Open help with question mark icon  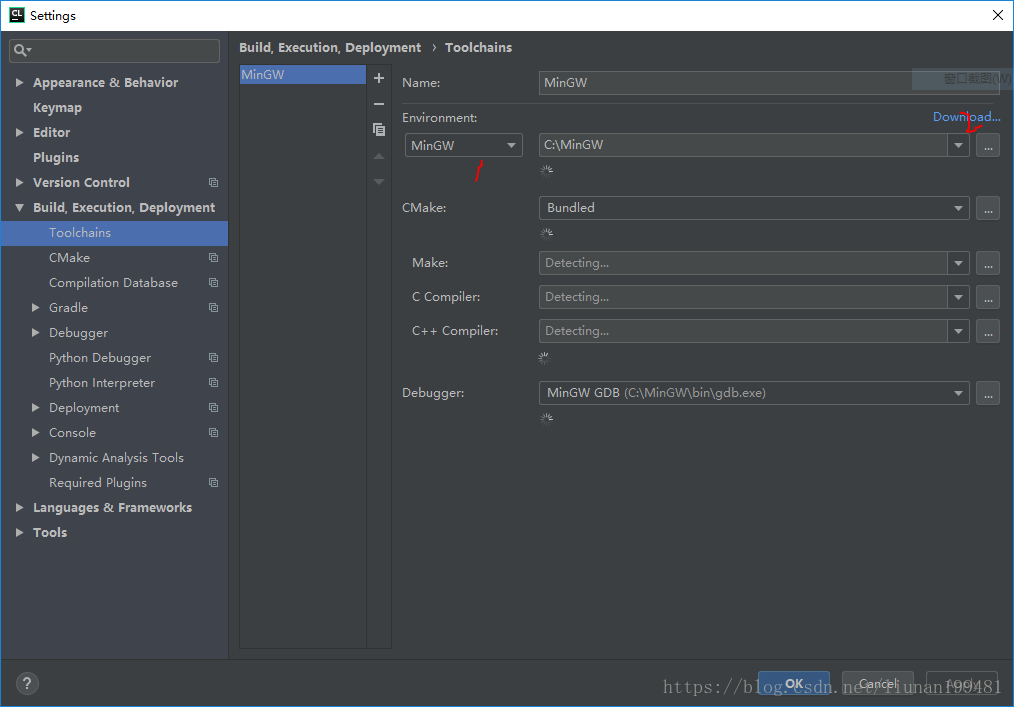tap(27, 683)
